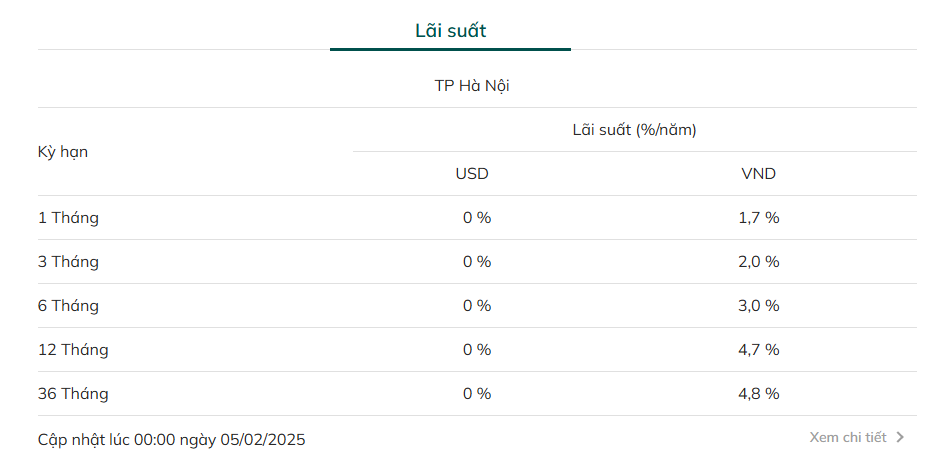
Task: Click the USD rate for 1 Tháng
Action: [x=477, y=218]
